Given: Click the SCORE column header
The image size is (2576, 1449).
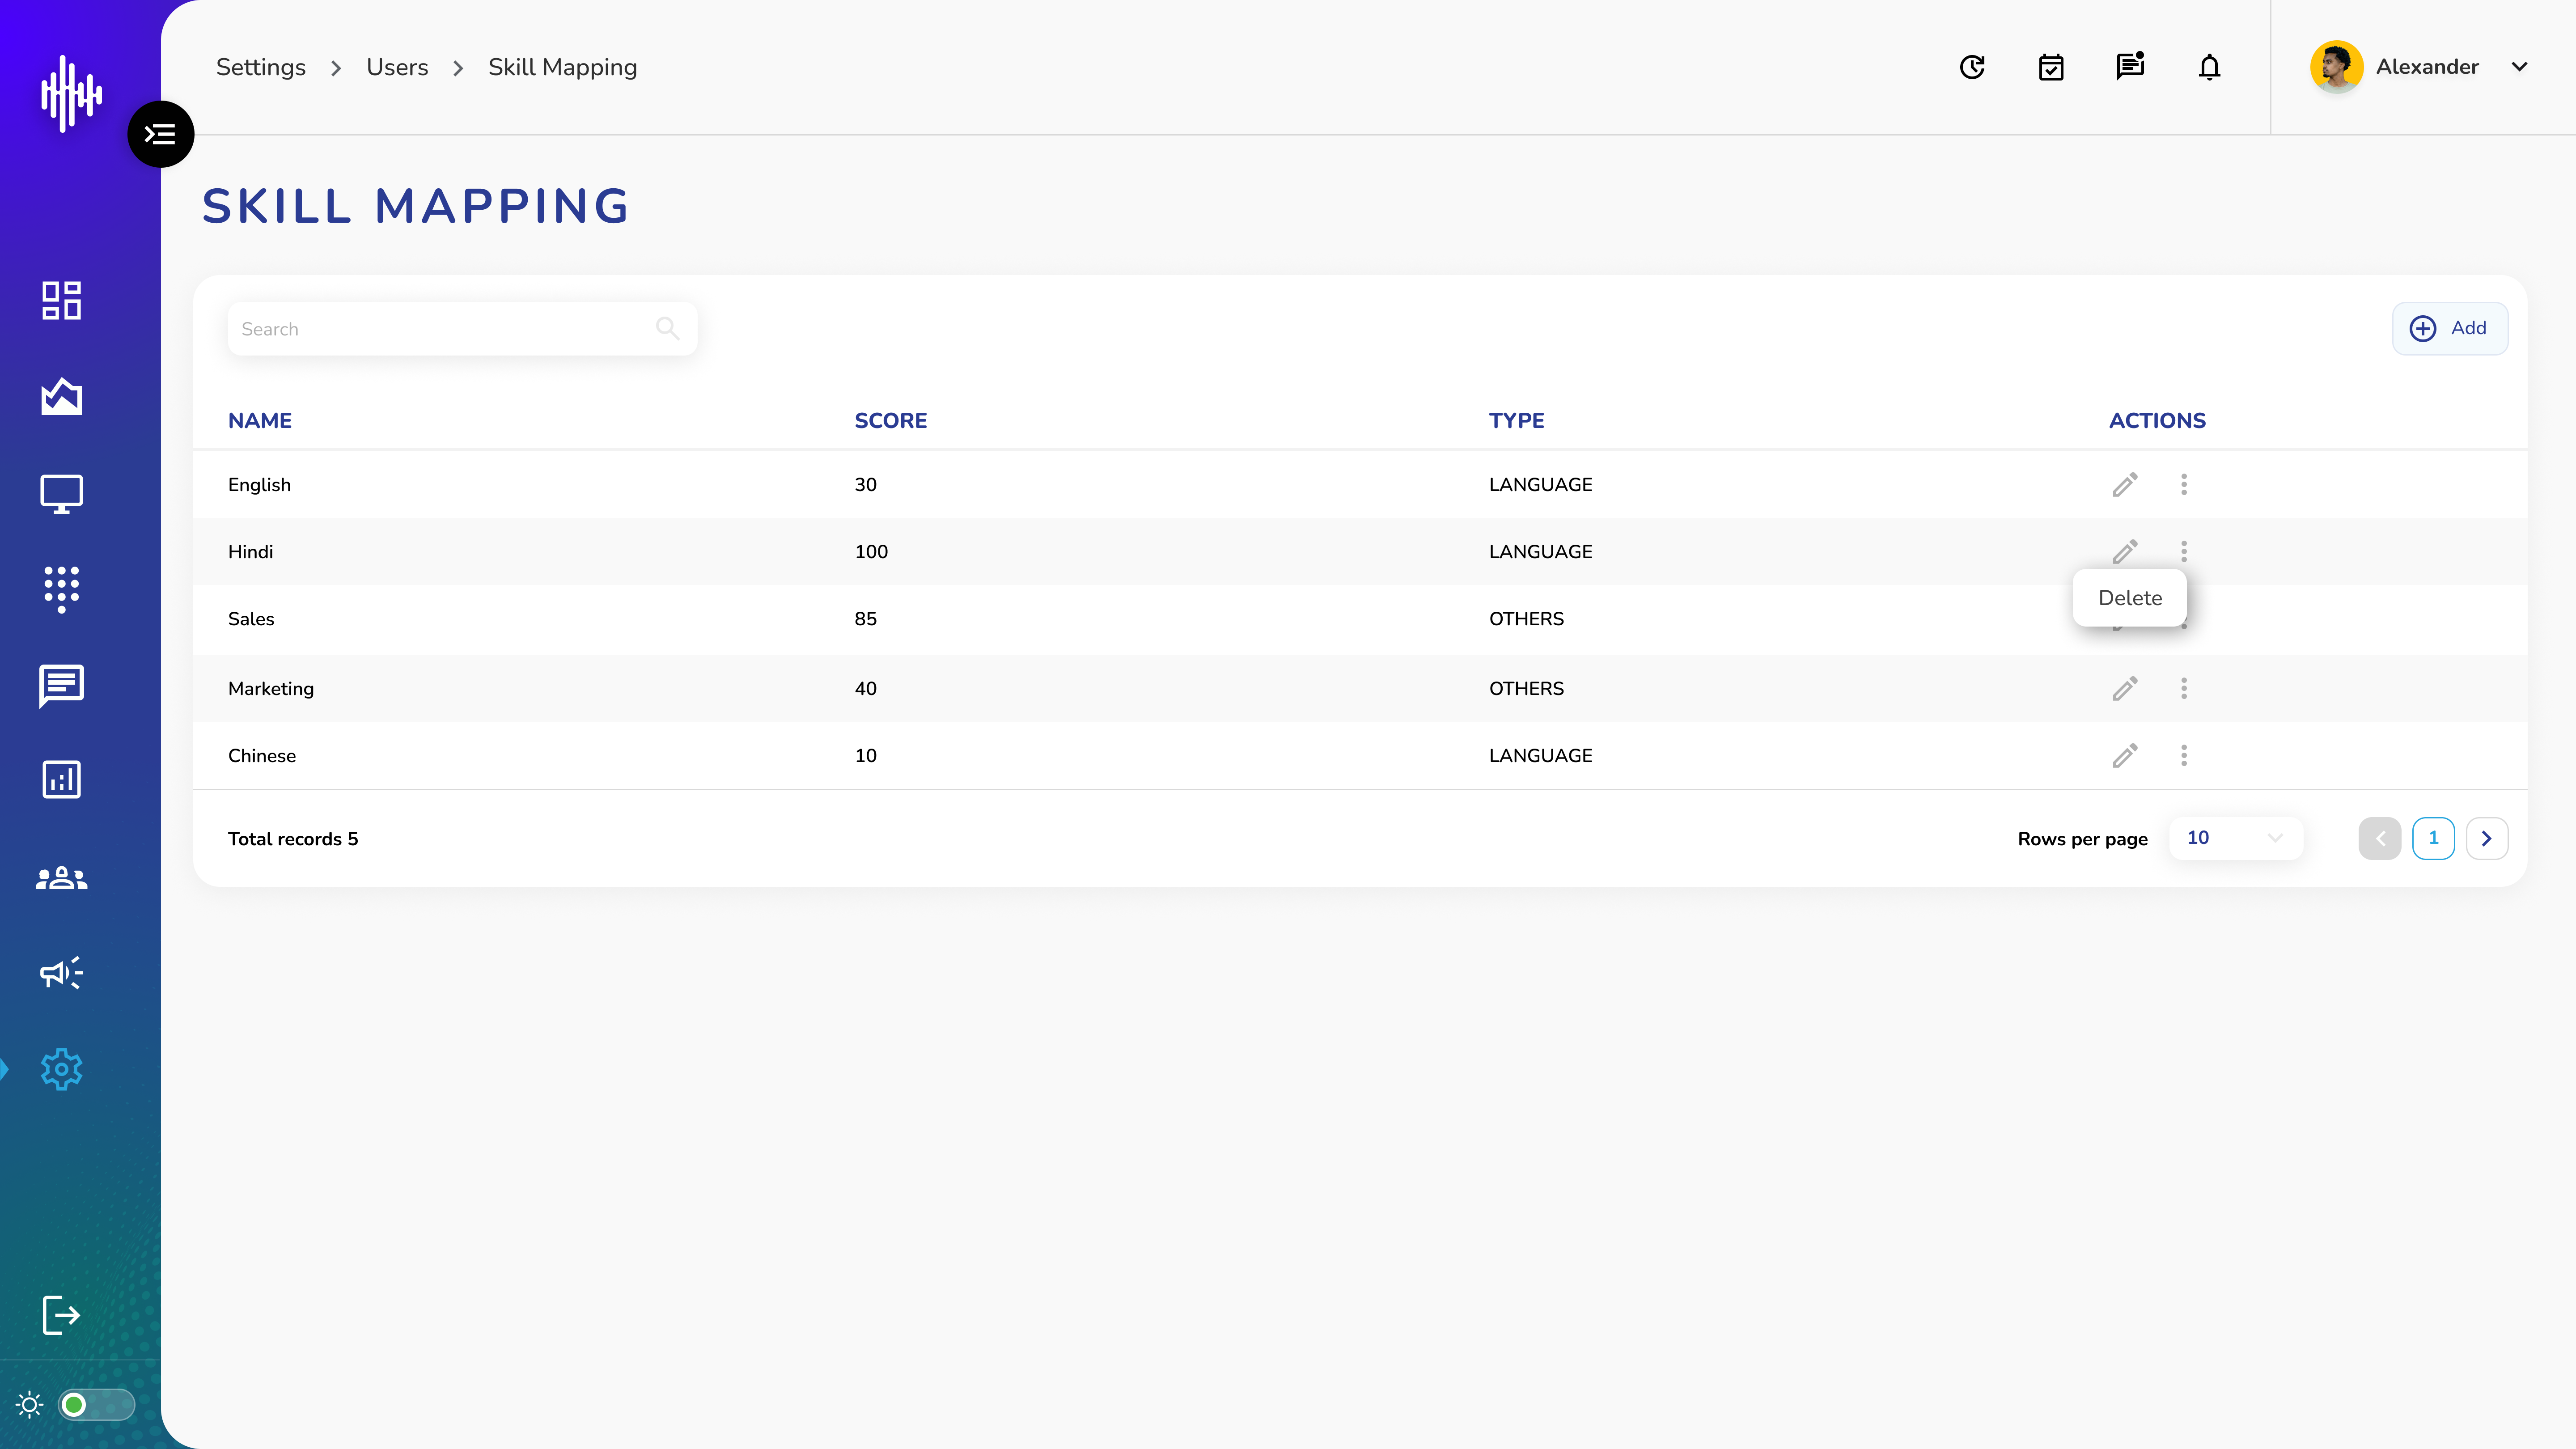Looking at the screenshot, I should (x=890, y=420).
